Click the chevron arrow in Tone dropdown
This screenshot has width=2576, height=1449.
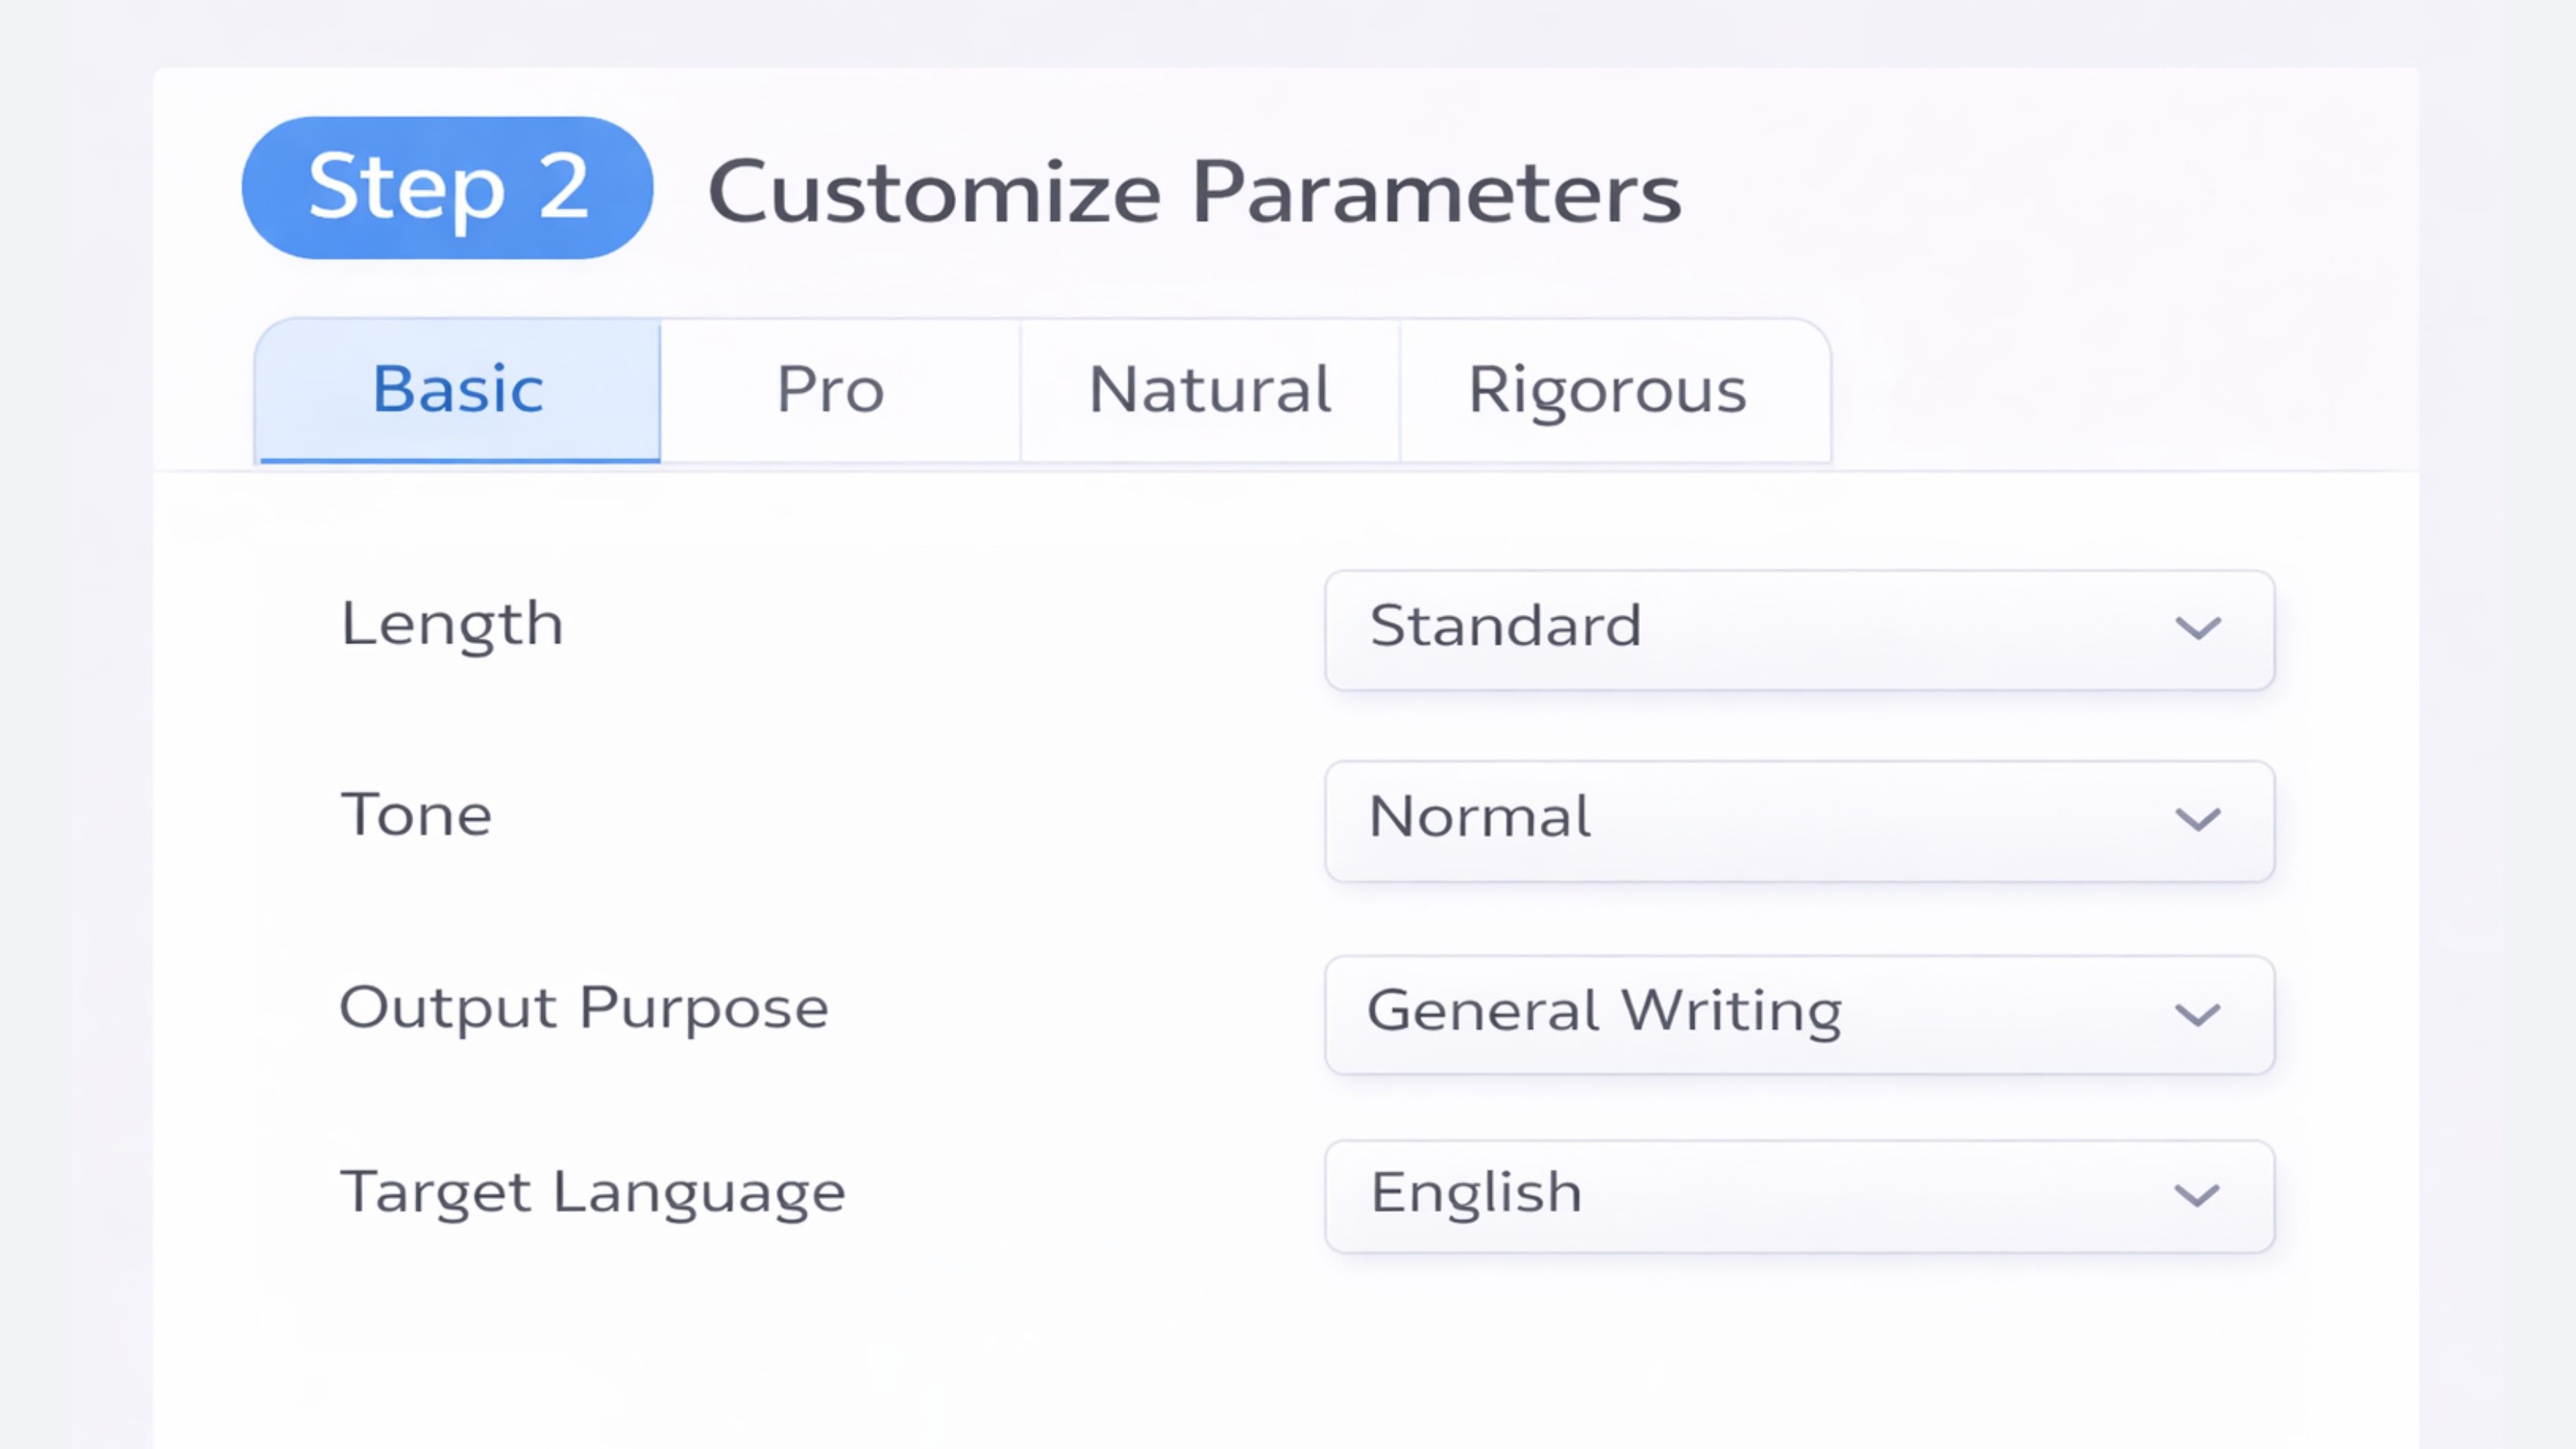(2197, 820)
